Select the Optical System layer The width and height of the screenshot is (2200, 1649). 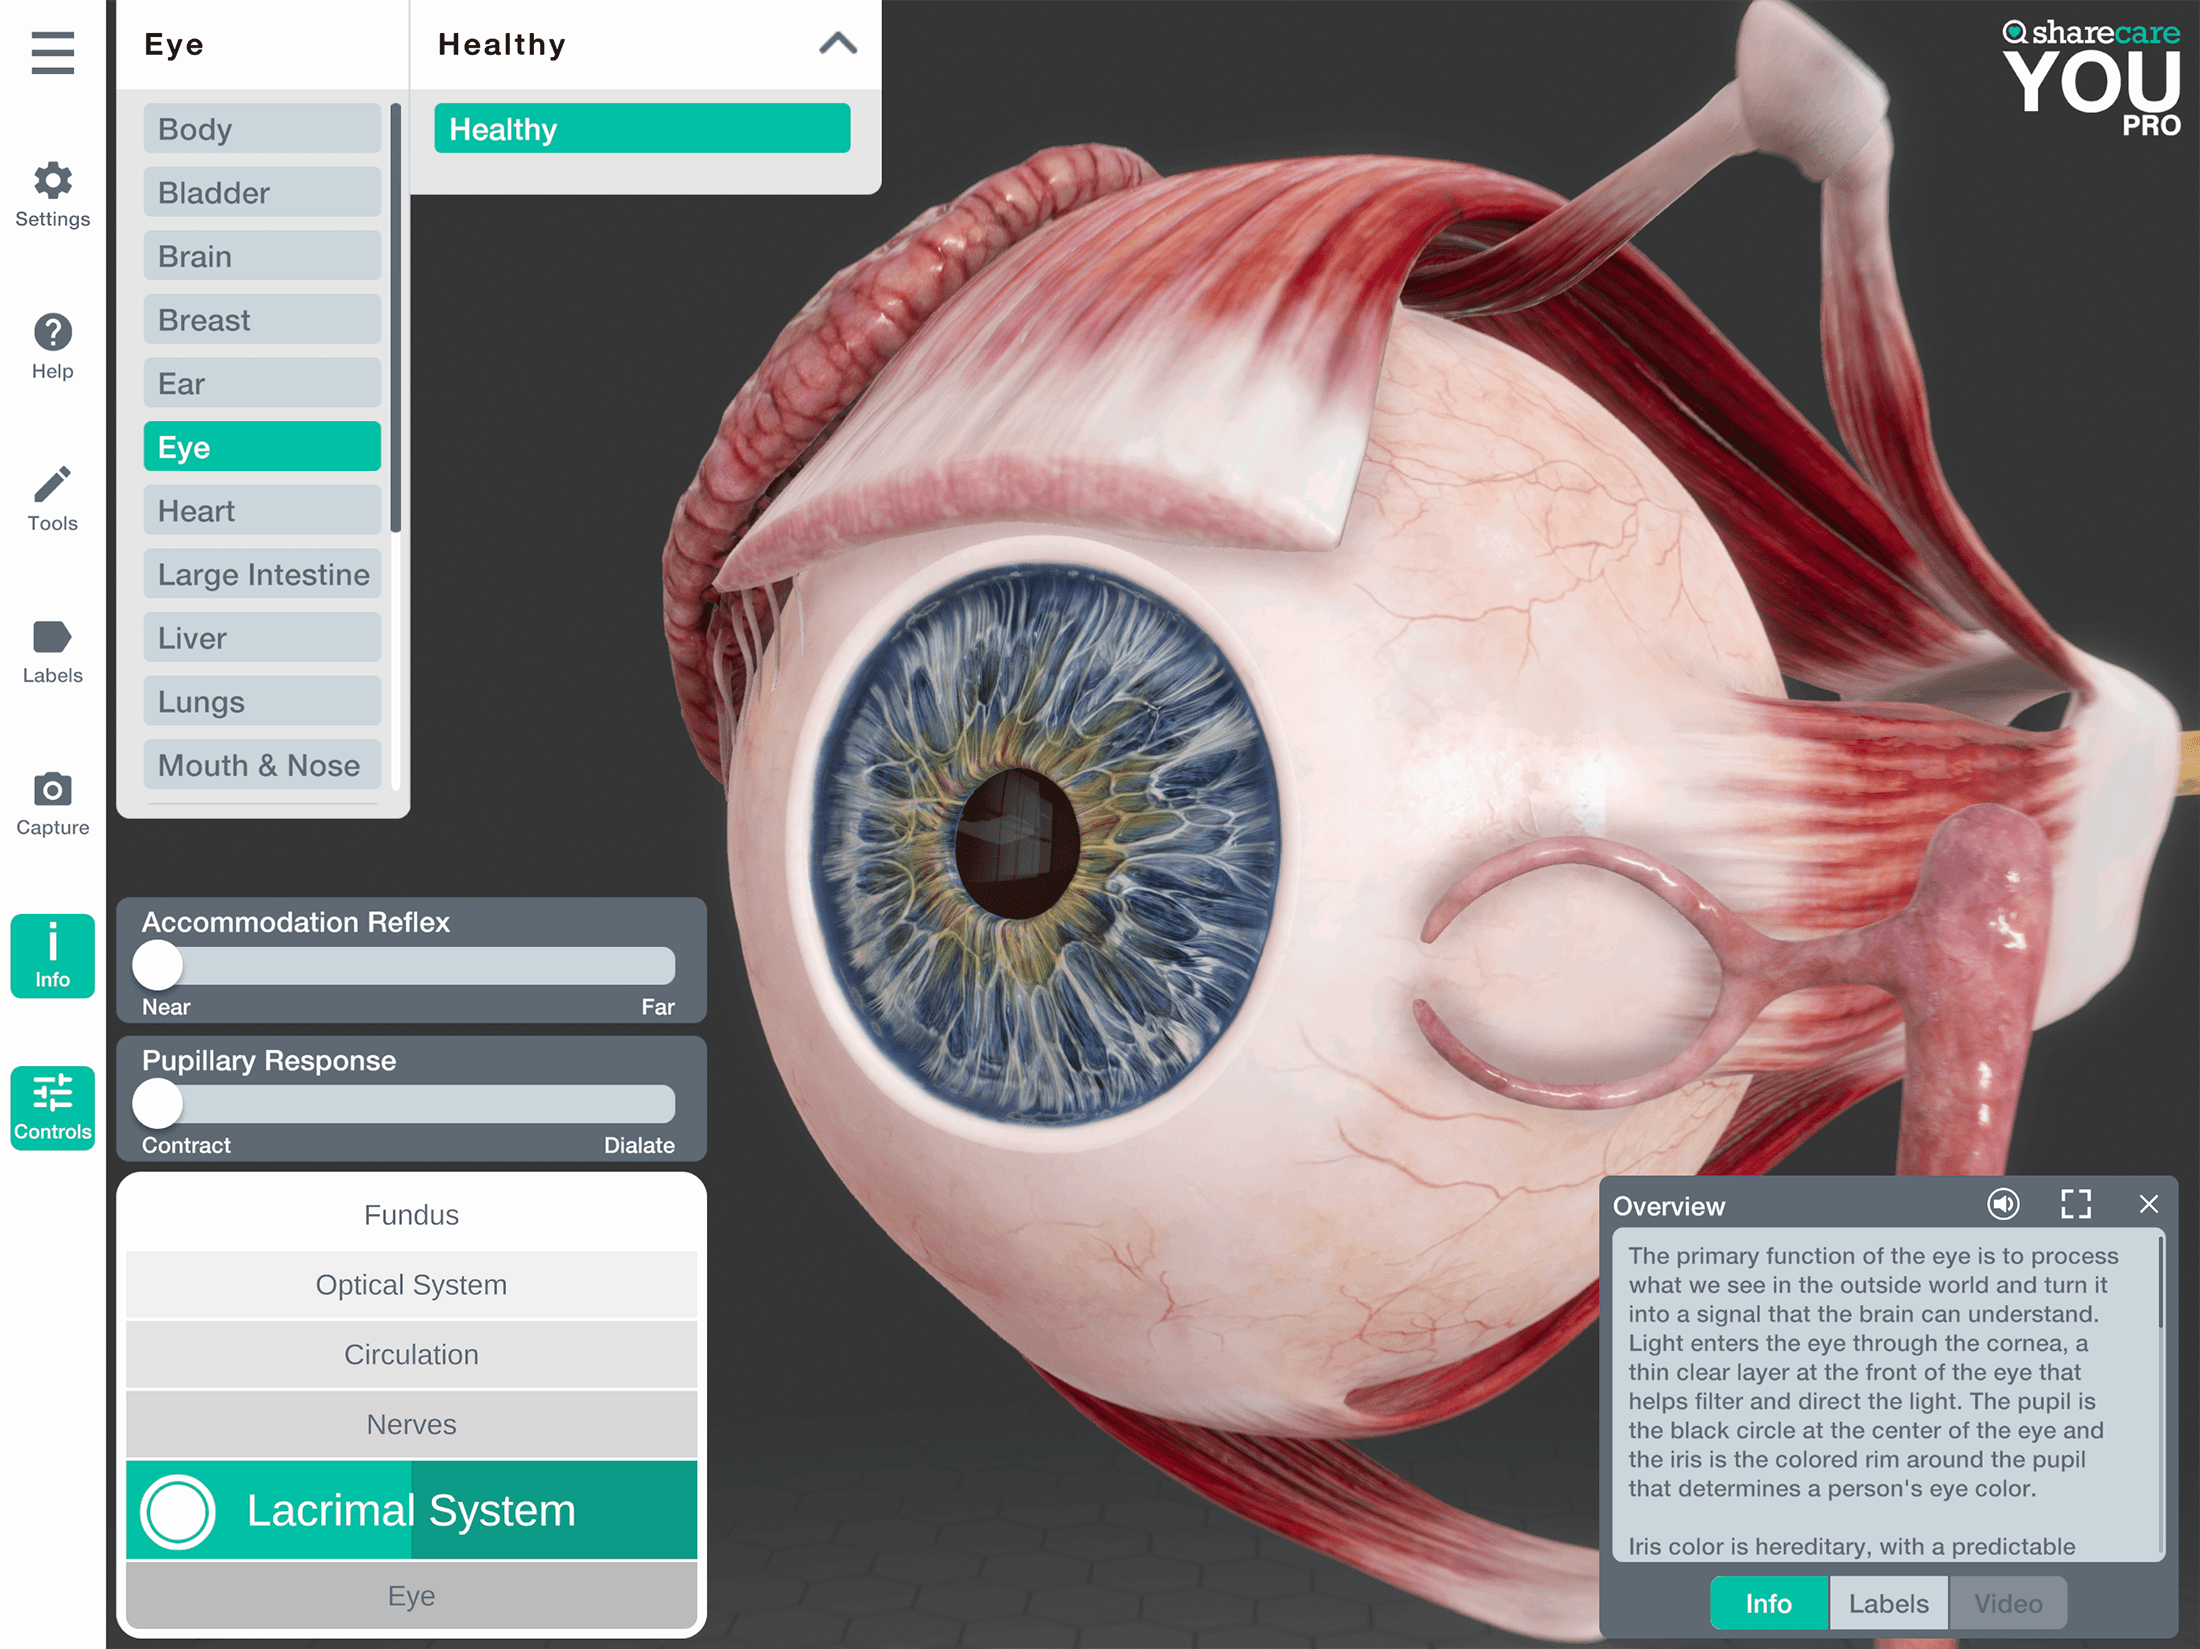(x=411, y=1285)
